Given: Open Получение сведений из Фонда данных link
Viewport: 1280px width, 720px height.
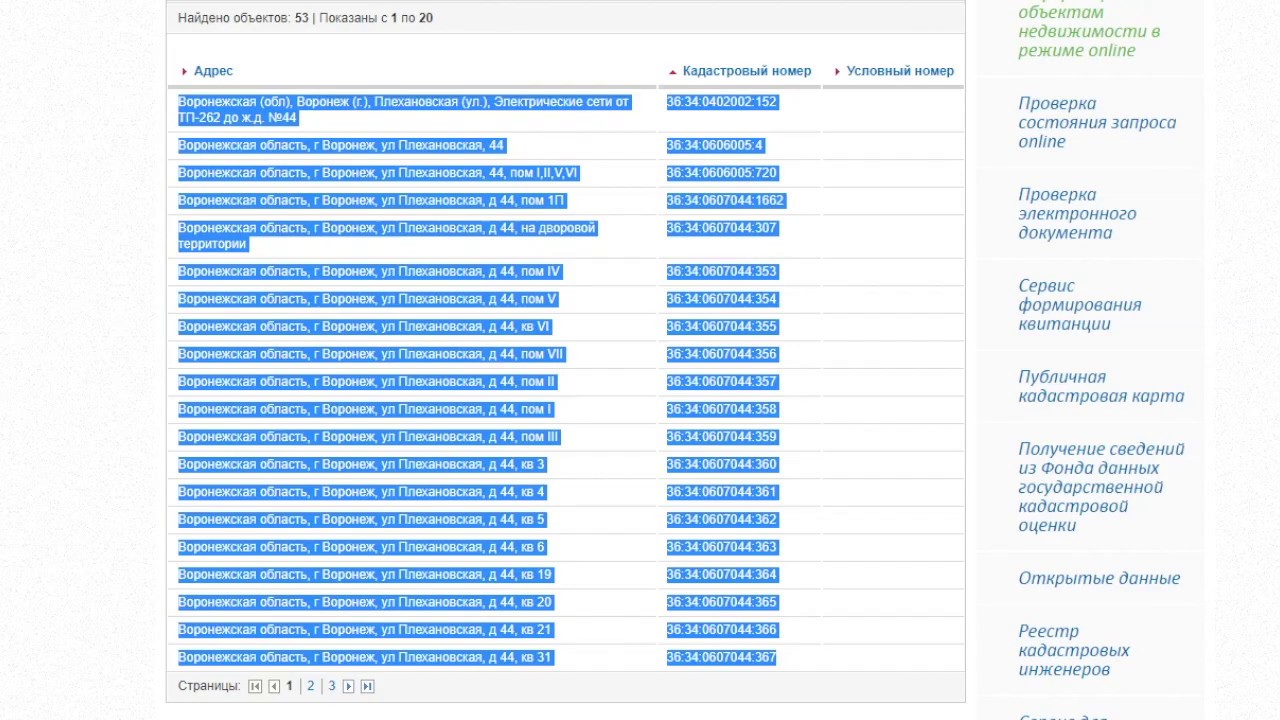Looking at the screenshot, I should point(1101,487).
